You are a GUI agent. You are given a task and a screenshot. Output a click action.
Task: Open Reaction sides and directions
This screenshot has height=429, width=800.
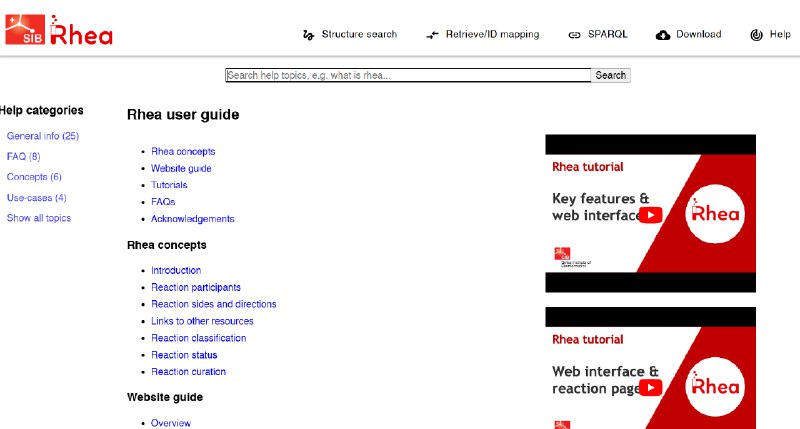point(214,304)
